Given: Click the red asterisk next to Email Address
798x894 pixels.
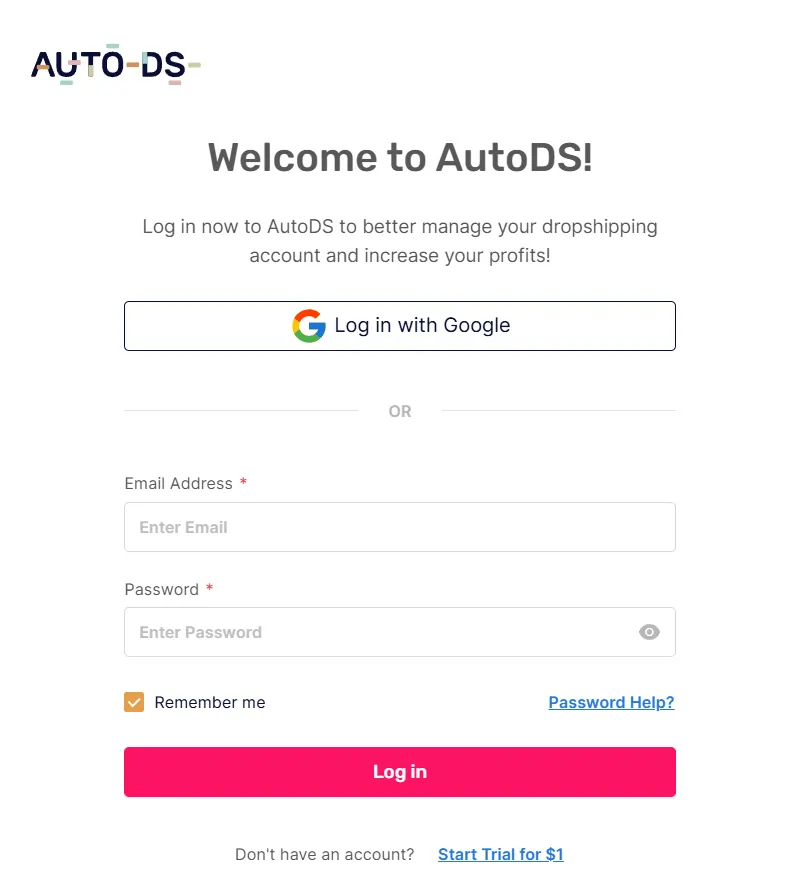Looking at the screenshot, I should pos(242,482).
